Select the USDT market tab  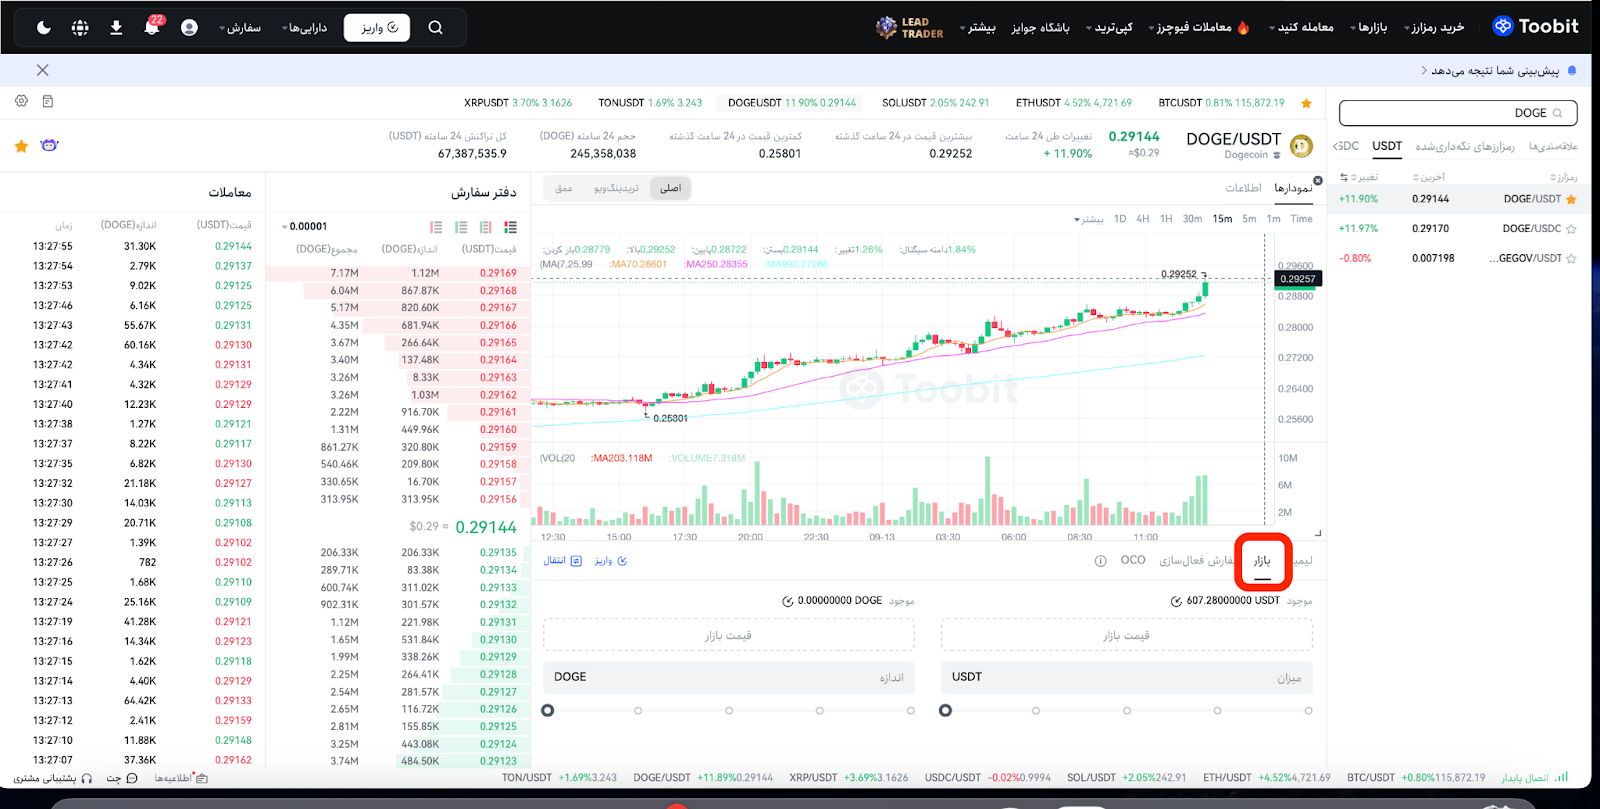[1387, 146]
